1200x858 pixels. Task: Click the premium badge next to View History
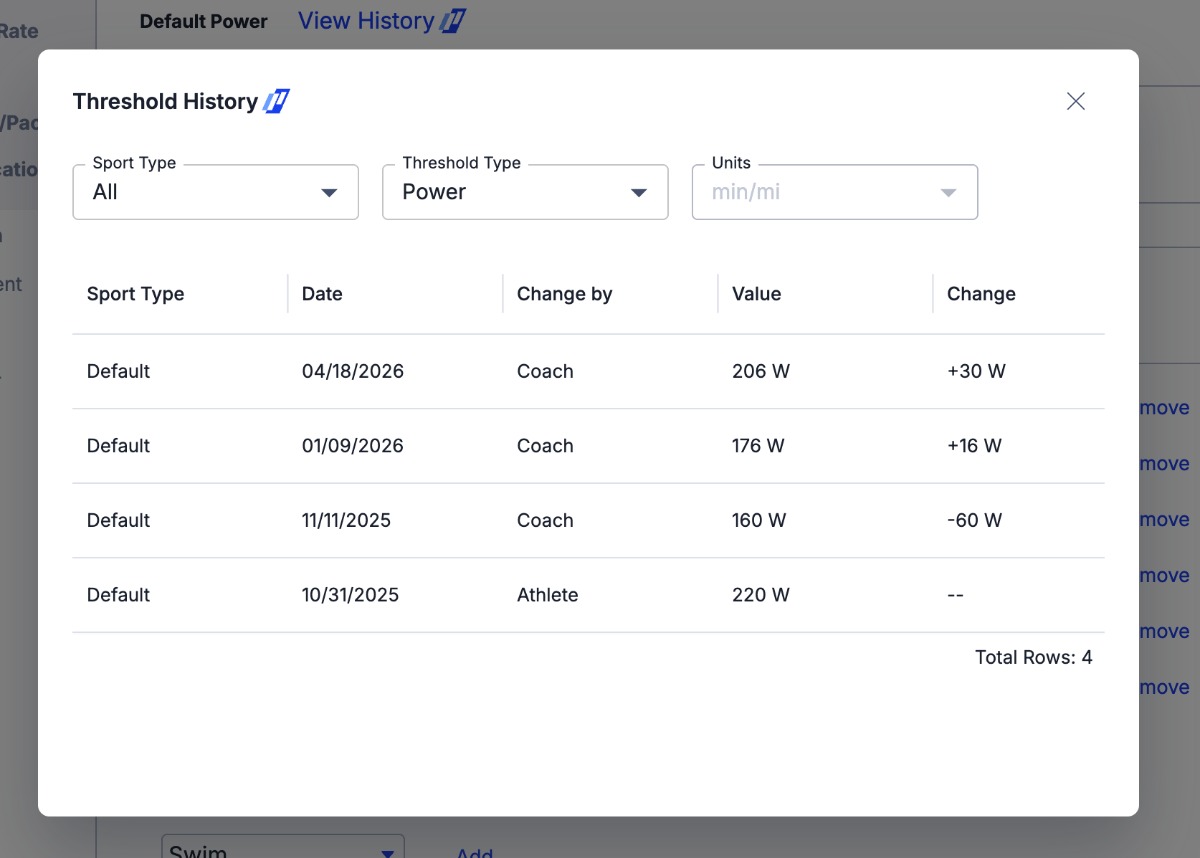tap(453, 21)
